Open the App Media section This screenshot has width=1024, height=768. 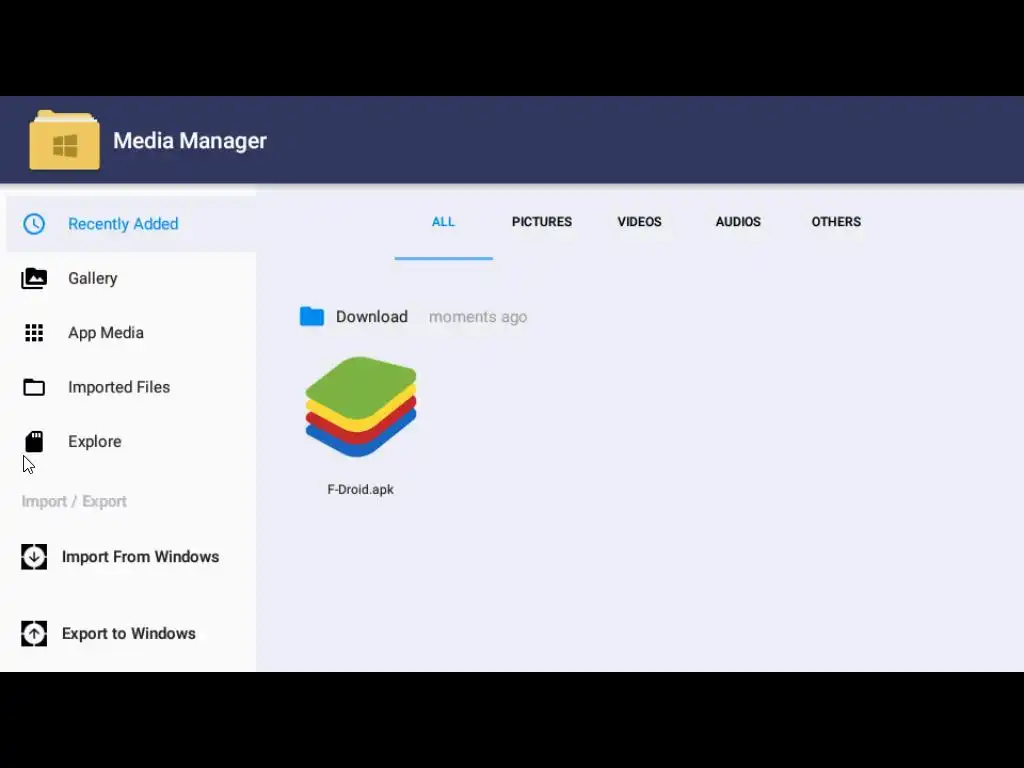(131, 333)
